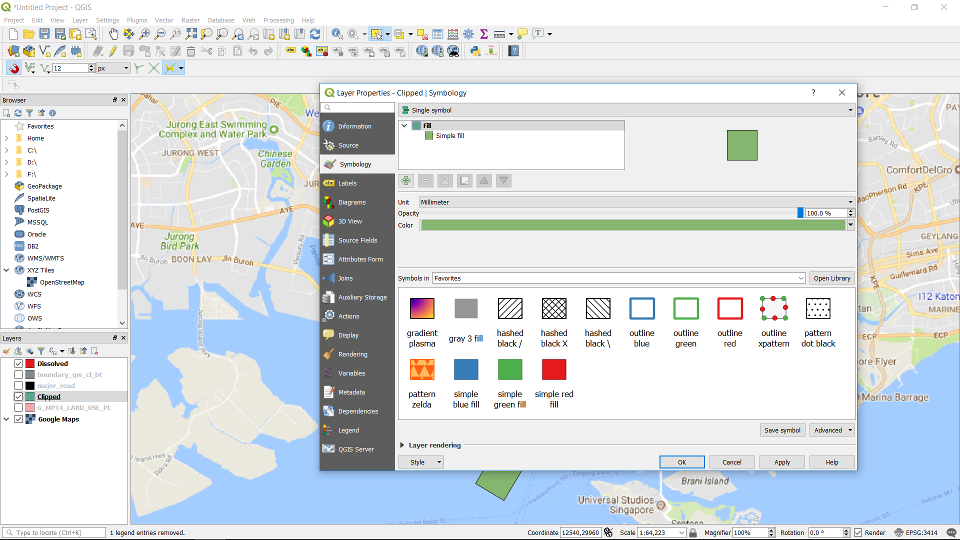Viewport: 960px width, 540px height.
Task: Click the Save symbol button
Action: click(782, 430)
